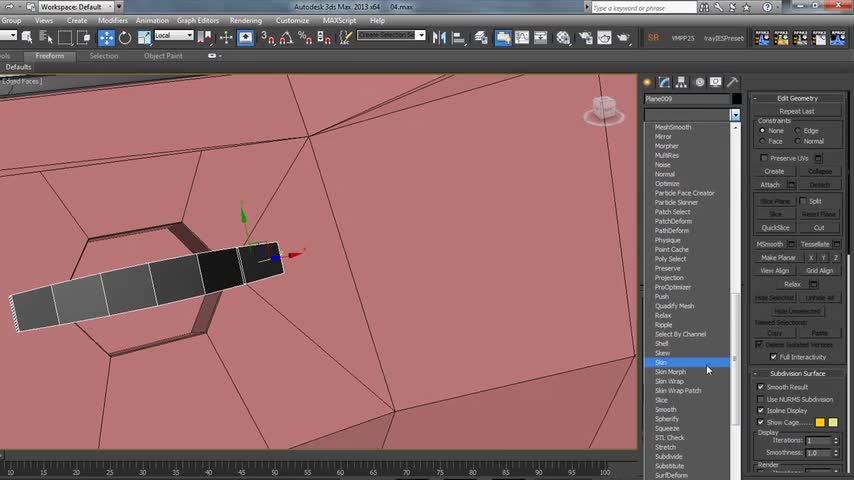Open the Hierarchy panel tab
This screenshot has height=480, width=854.
pyautogui.click(x=681, y=82)
